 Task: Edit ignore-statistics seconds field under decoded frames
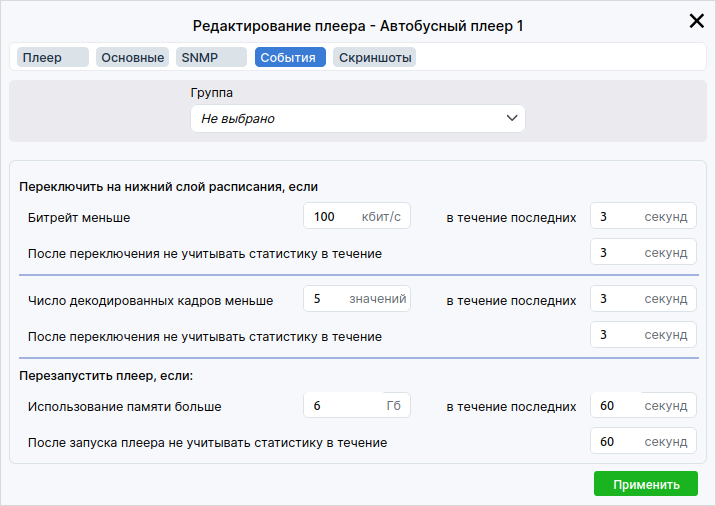(x=643, y=335)
